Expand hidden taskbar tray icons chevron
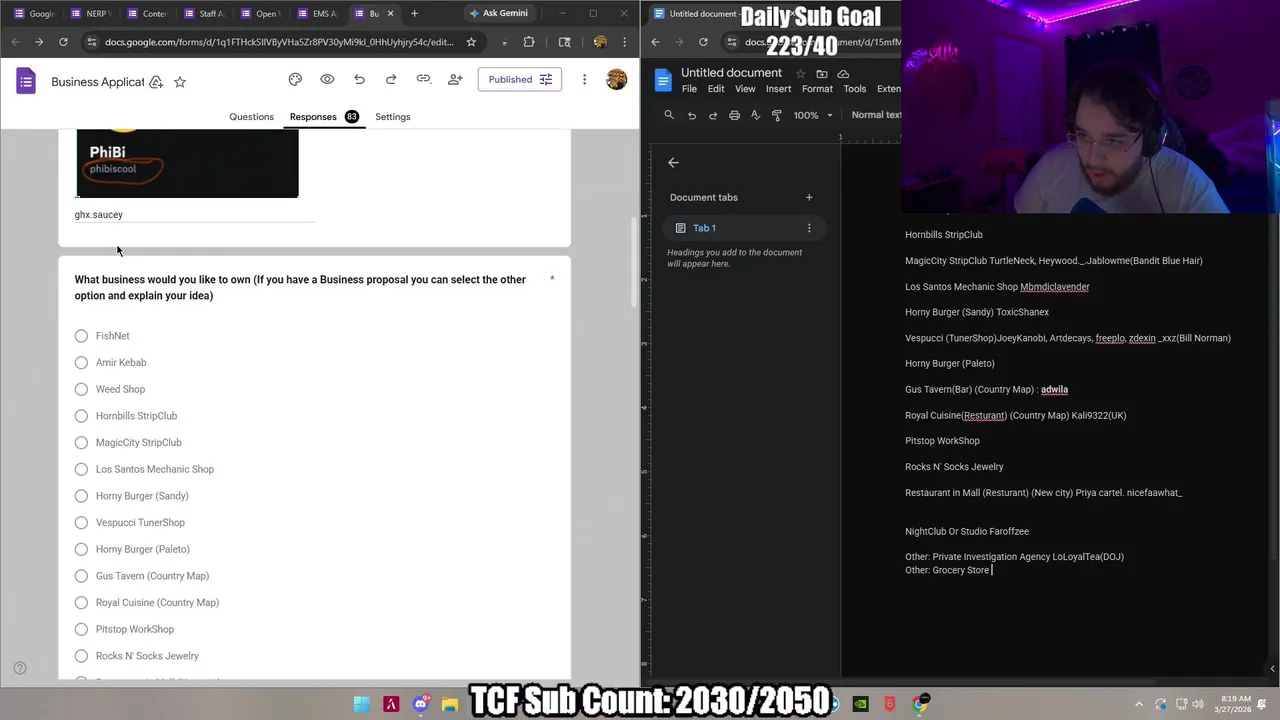1280x720 pixels. tap(1140, 704)
